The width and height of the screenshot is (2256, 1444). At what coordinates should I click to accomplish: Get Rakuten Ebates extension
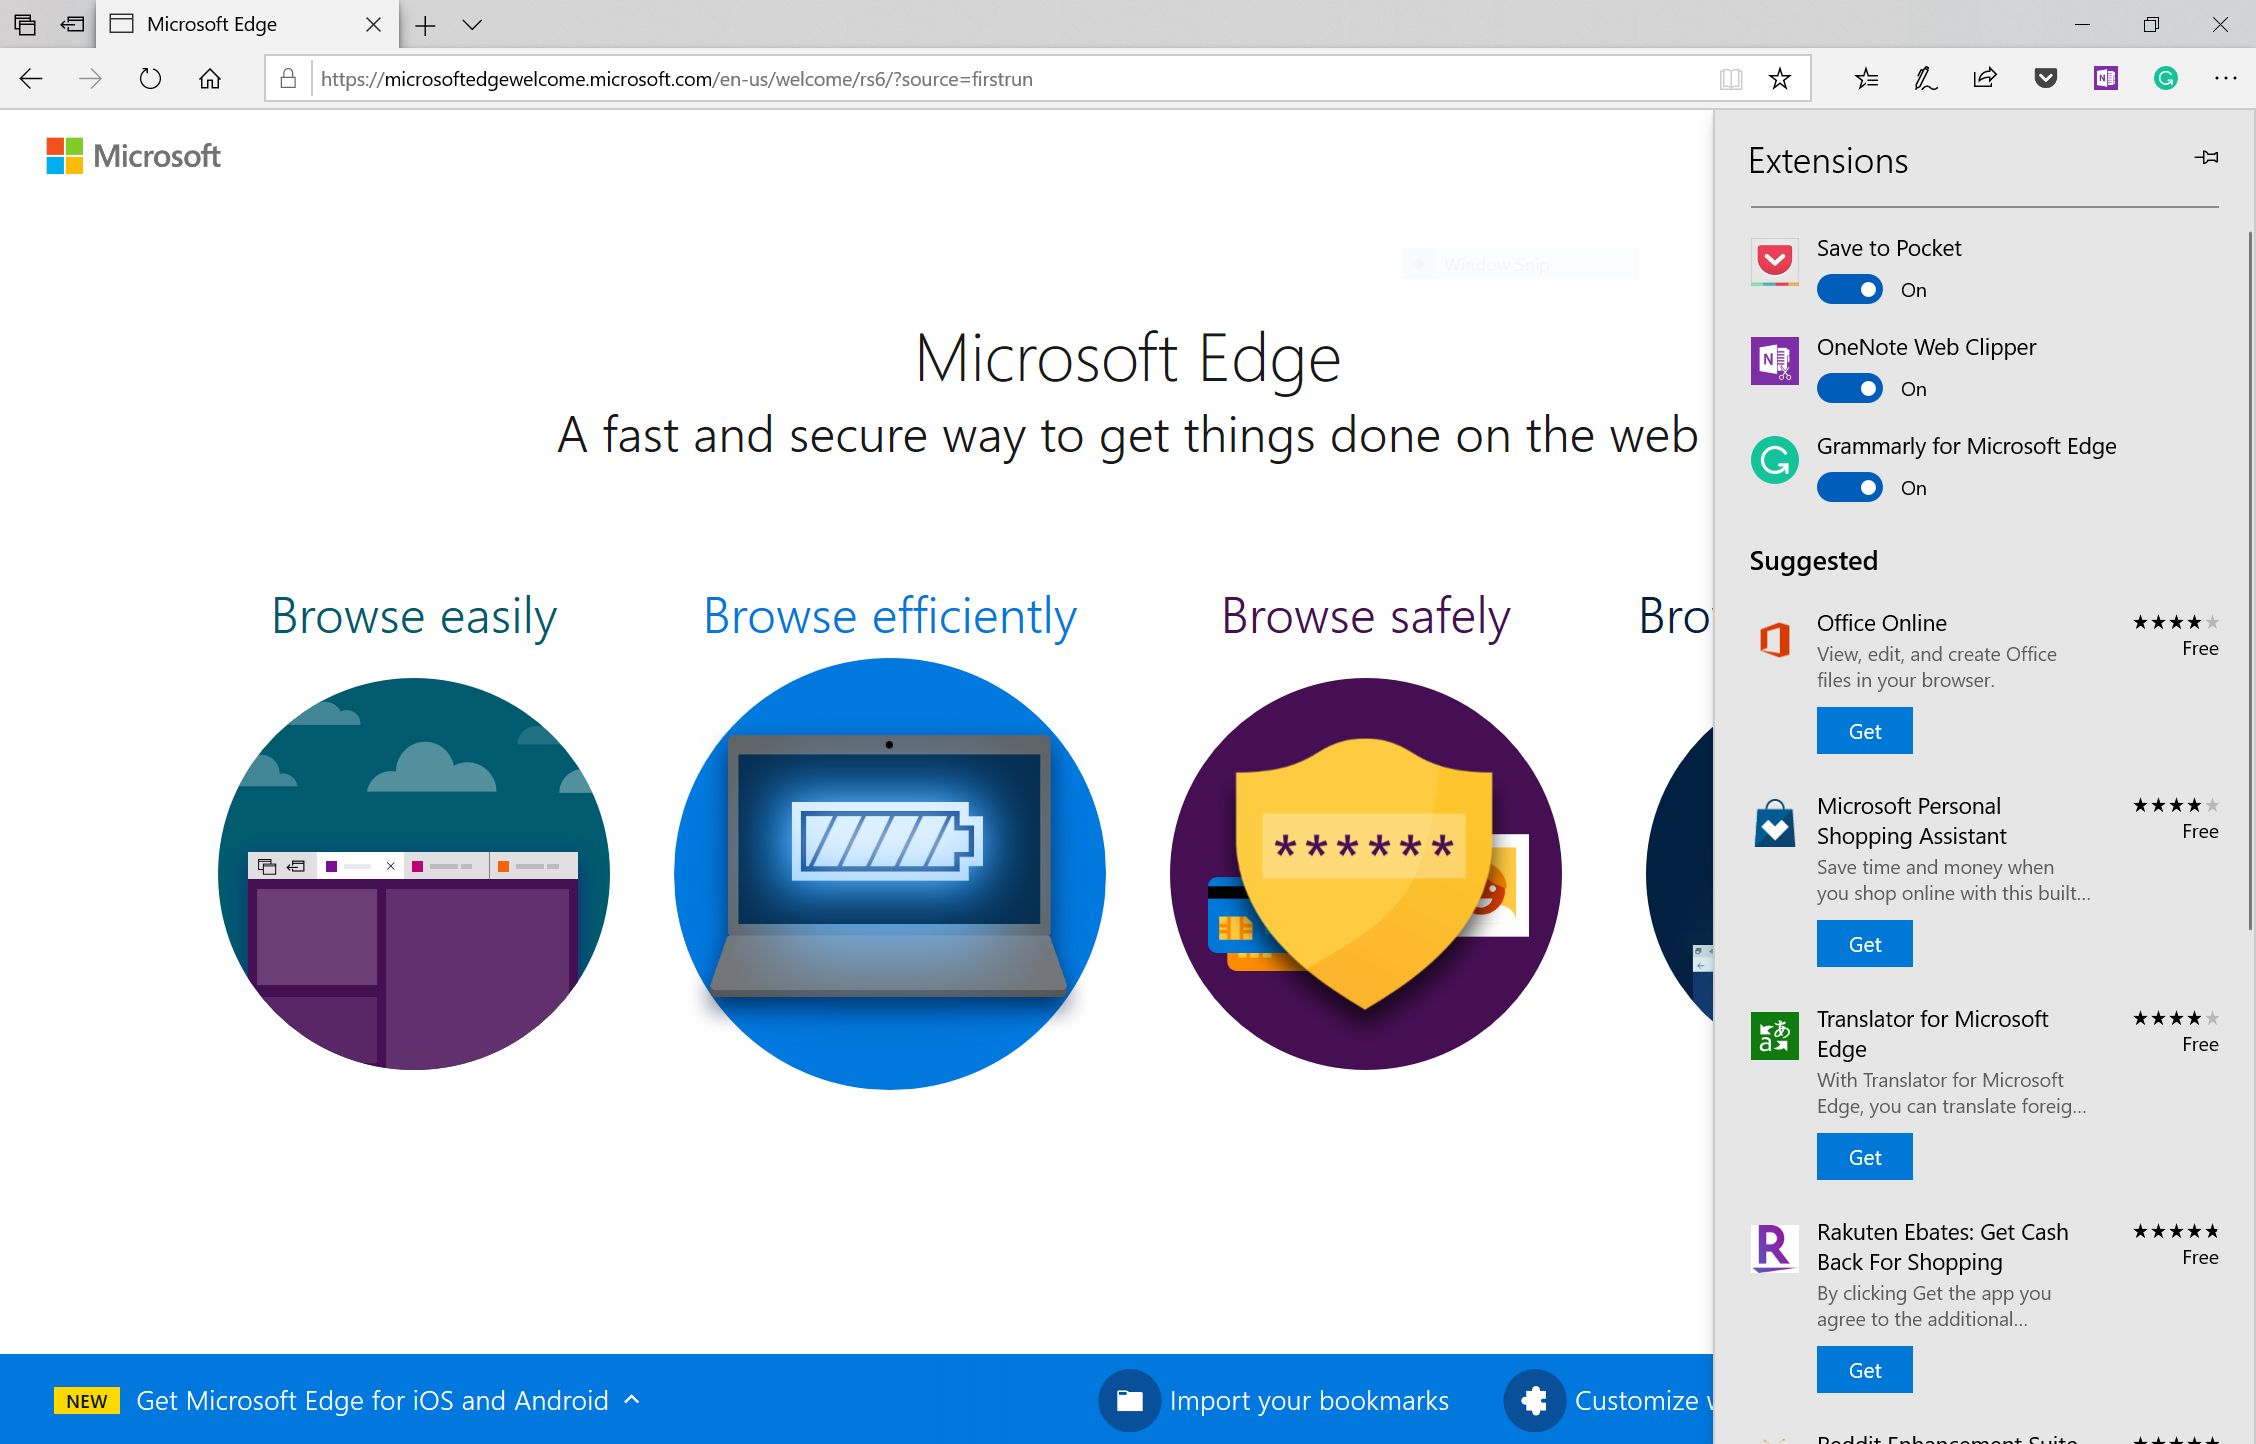(1865, 1370)
